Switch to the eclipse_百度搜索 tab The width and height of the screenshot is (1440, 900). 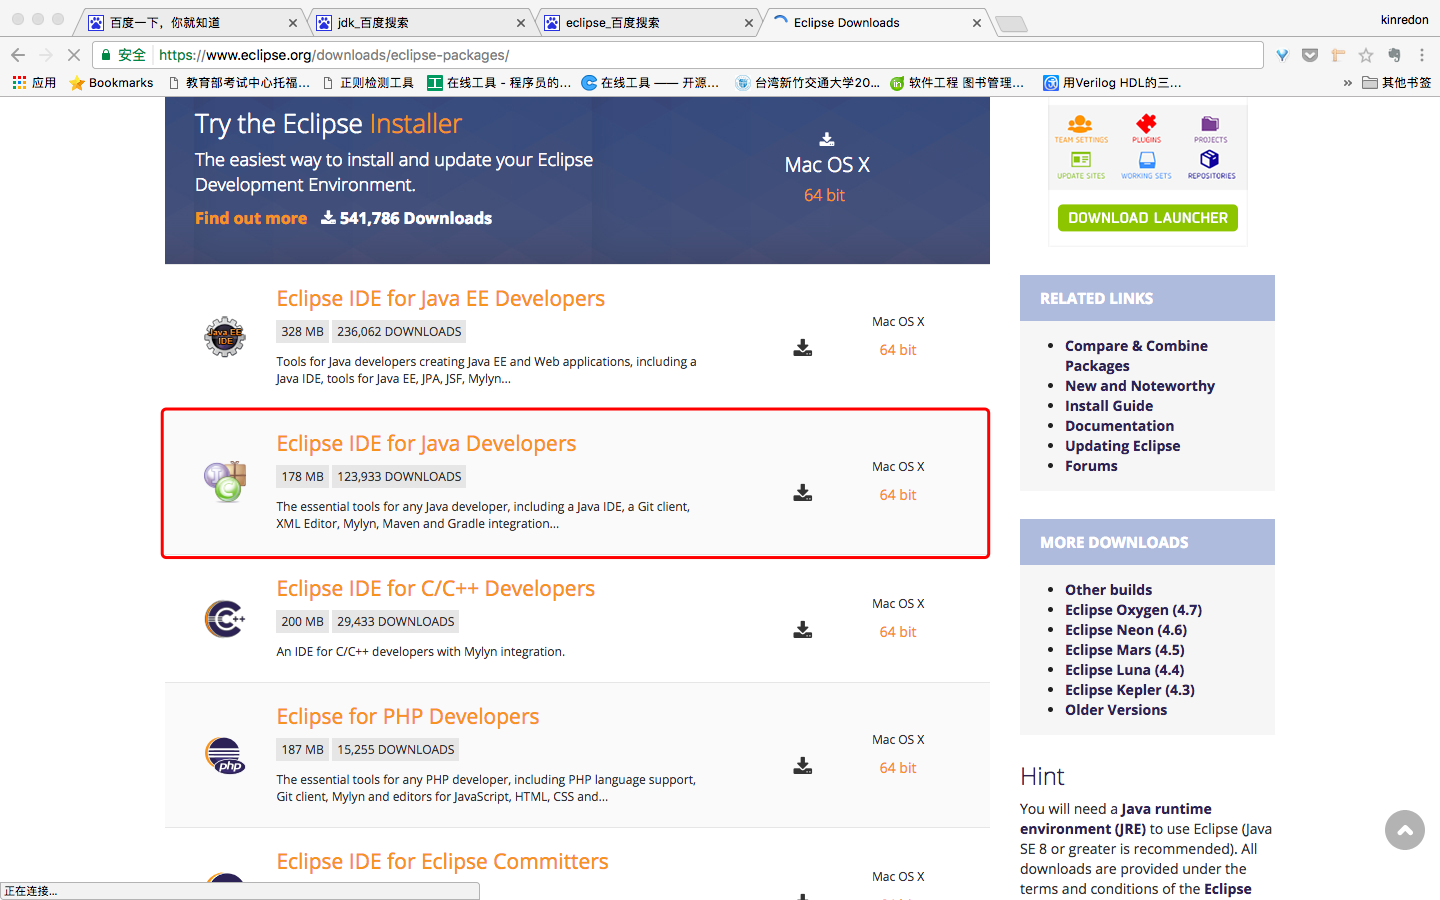pos(649,22)
